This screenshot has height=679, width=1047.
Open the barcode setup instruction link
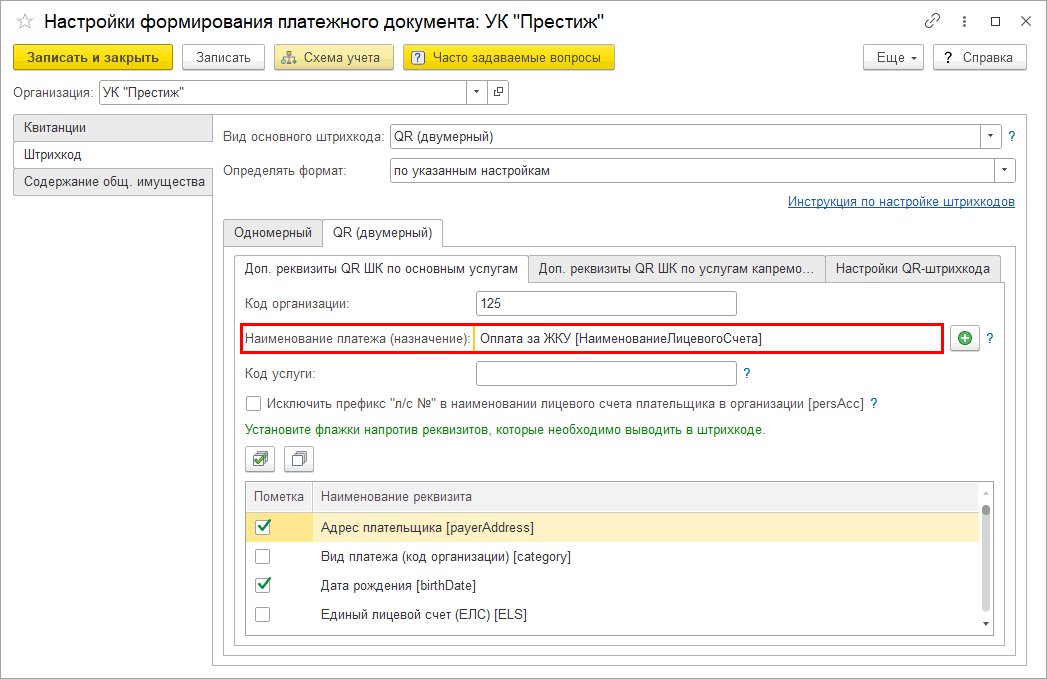pyautogui.click(x=900, y=201)
